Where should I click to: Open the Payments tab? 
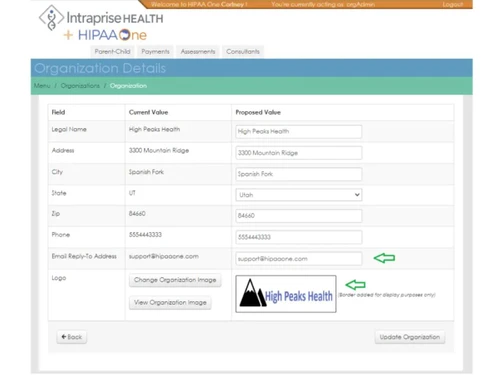point(155,51)
